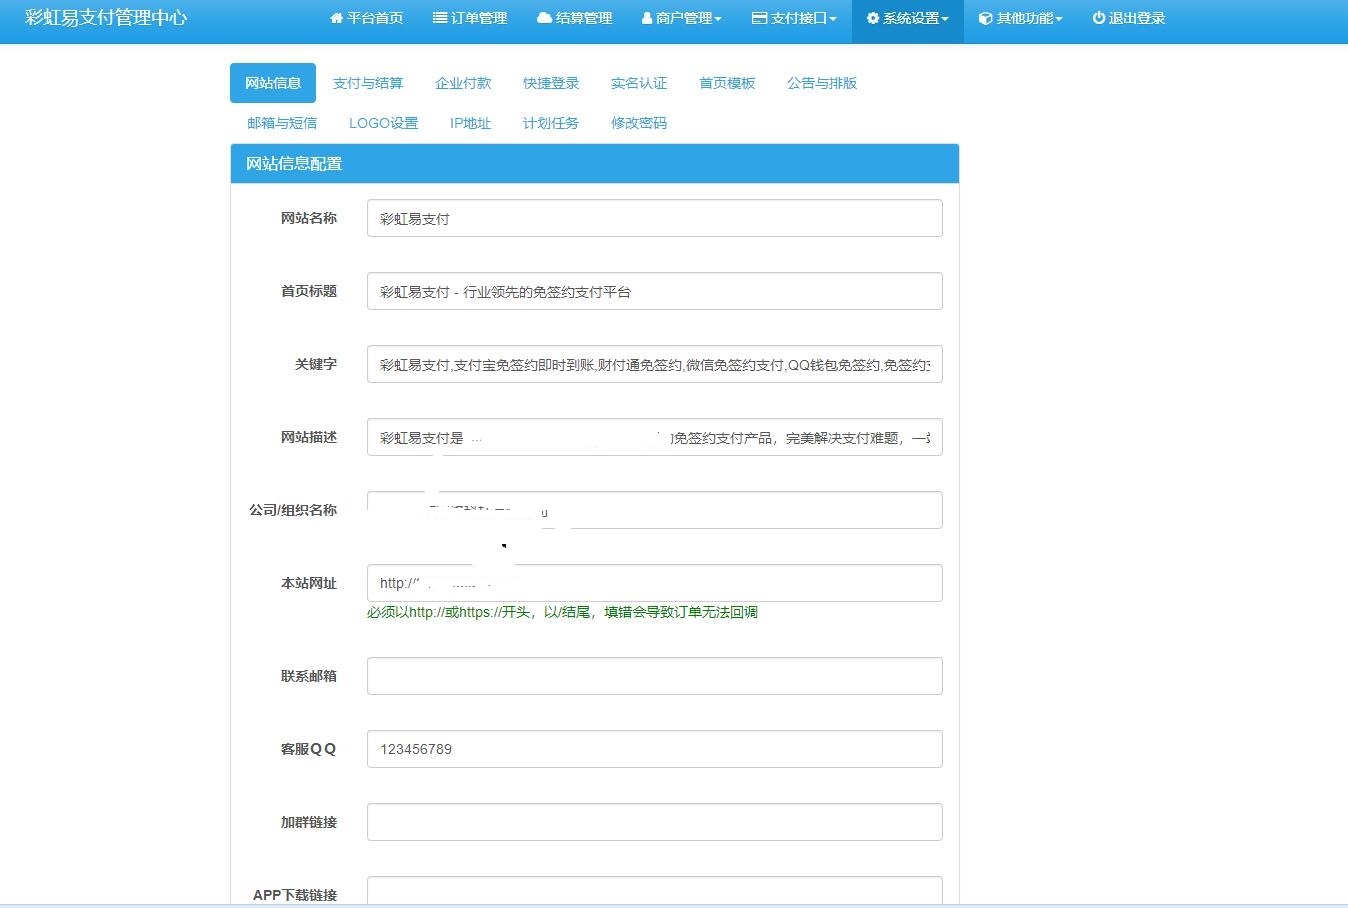Expand the 商户管理 dropdown menu
Screen dimensions: 1348x908
pyautogui.click(x=682, y=18)
